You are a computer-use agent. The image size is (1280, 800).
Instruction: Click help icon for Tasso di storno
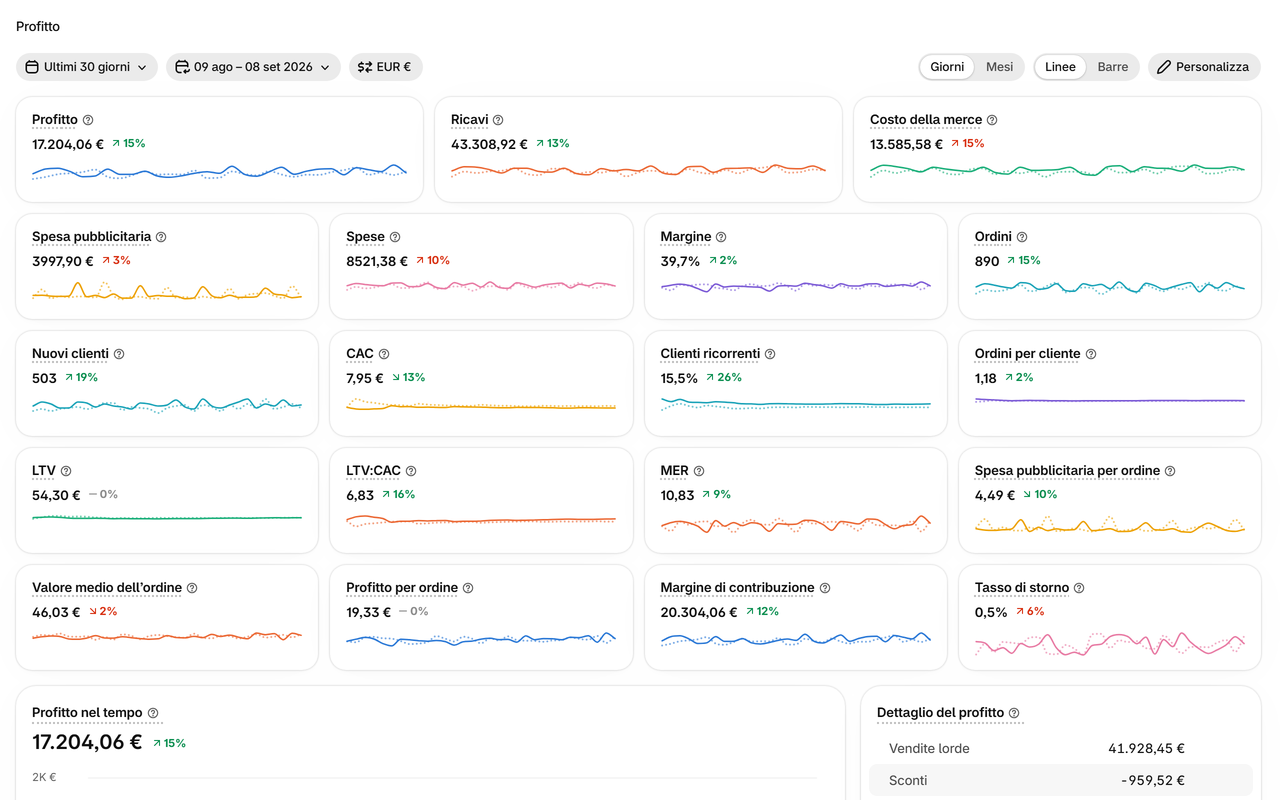point(1079,588)
